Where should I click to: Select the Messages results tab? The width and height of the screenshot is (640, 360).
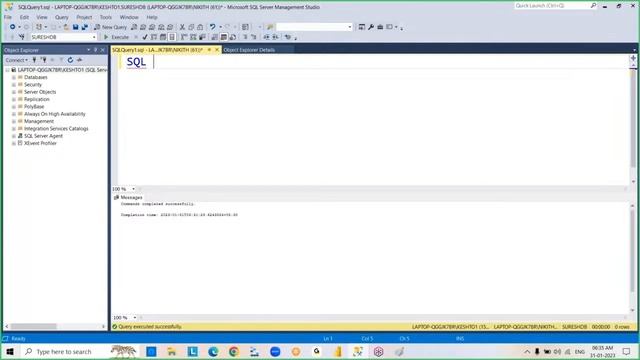[128, 197]
